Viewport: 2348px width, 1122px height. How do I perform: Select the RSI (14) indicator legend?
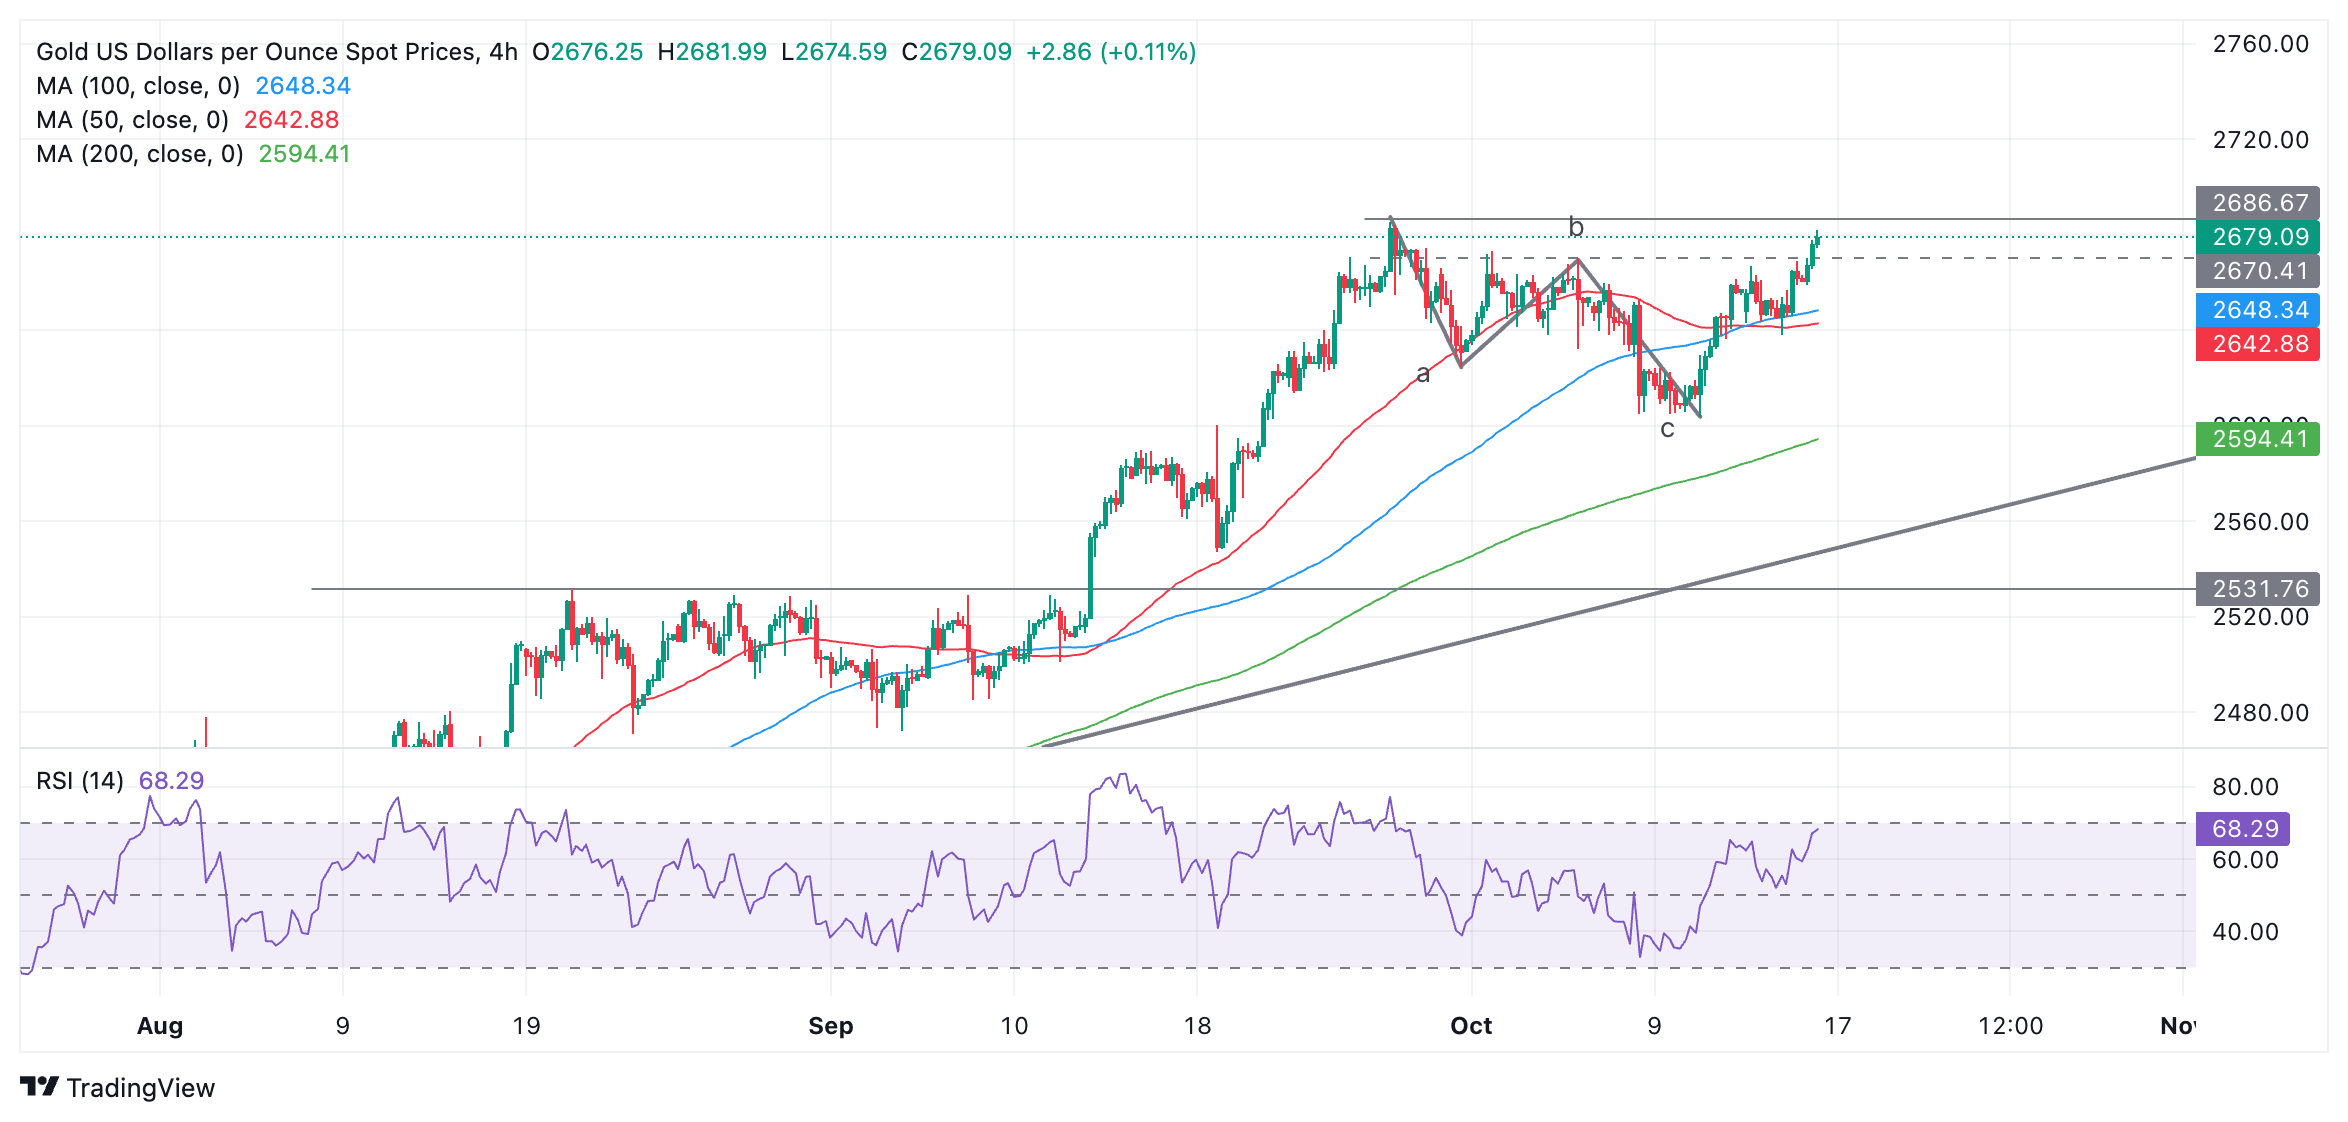[80, 781]
